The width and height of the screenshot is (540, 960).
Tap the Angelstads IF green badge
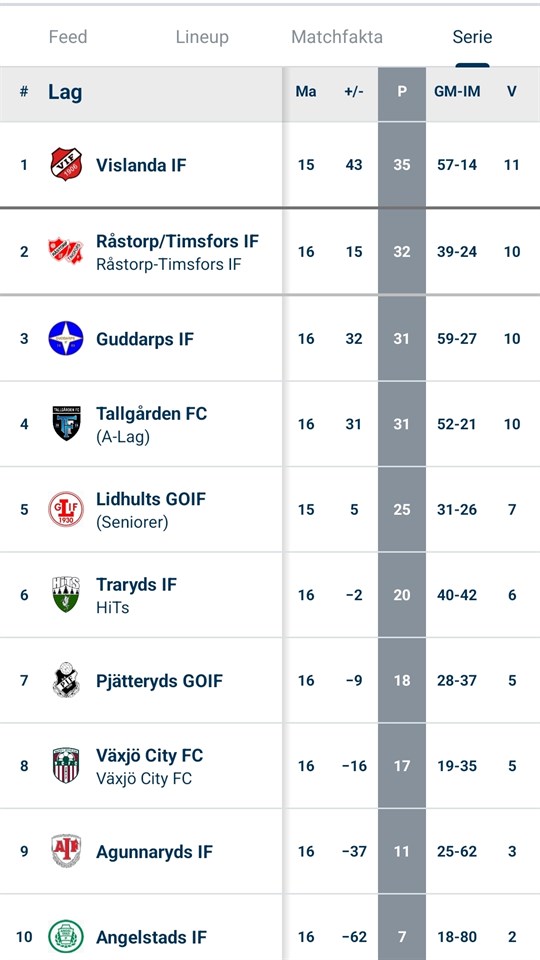tap(66, 936)
